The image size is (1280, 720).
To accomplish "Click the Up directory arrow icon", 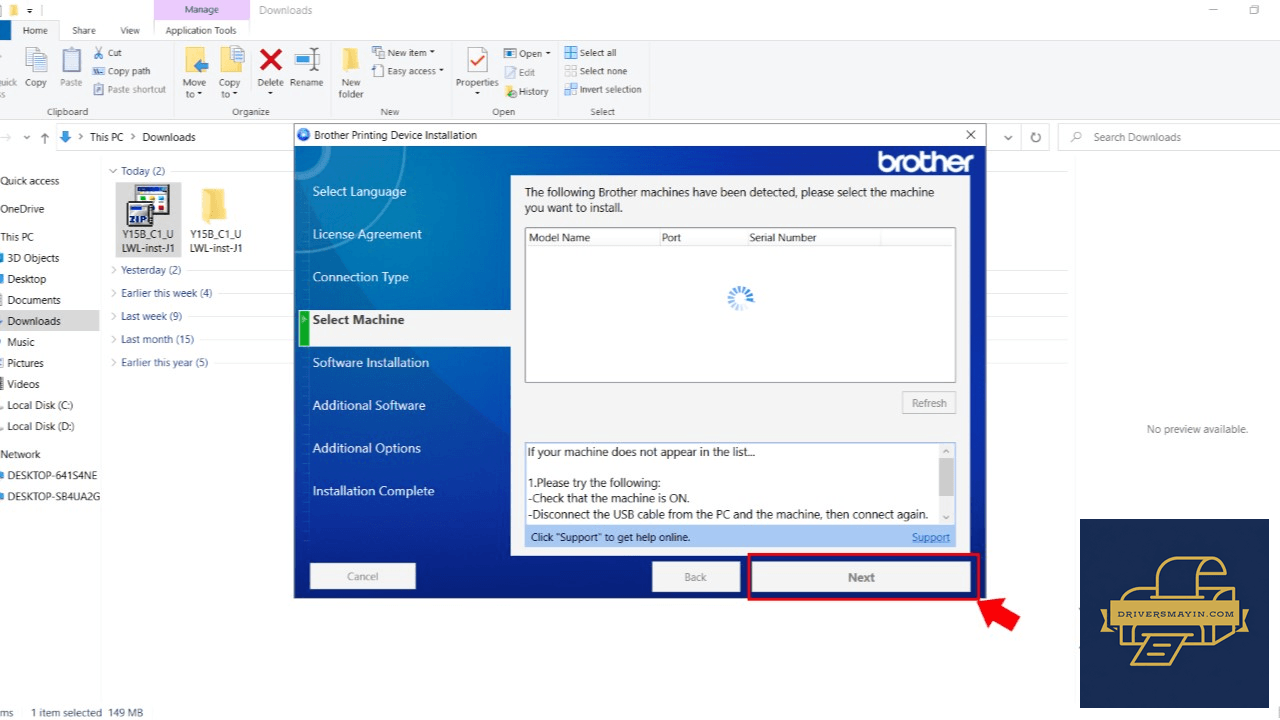I will [45, 137].
